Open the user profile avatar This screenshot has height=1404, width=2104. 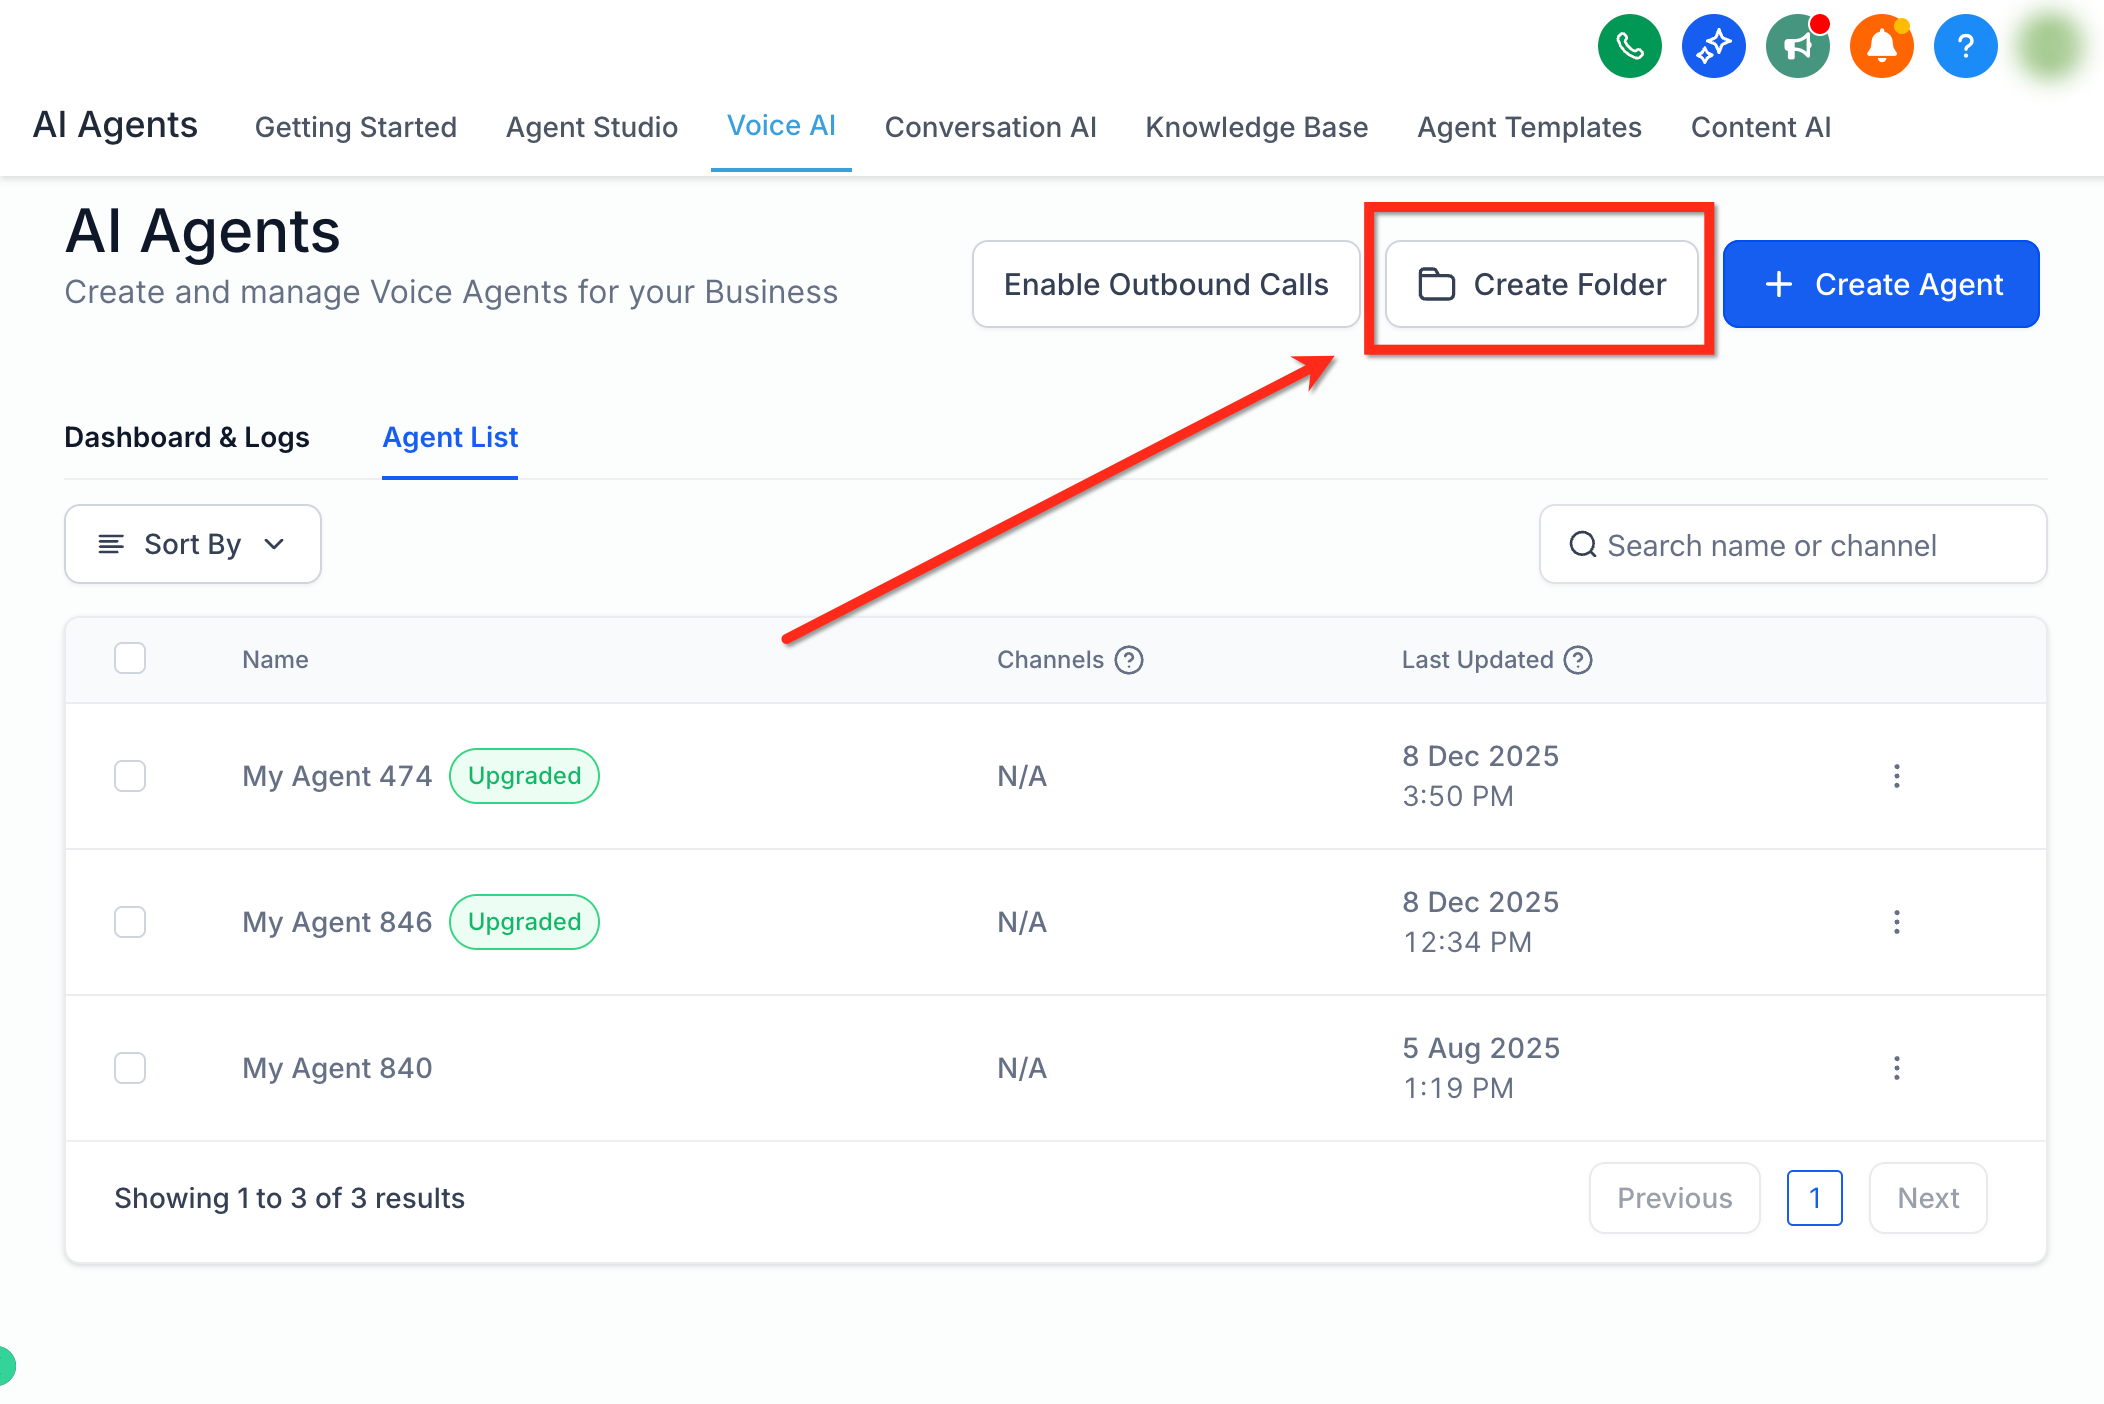tap(2049, 46)
